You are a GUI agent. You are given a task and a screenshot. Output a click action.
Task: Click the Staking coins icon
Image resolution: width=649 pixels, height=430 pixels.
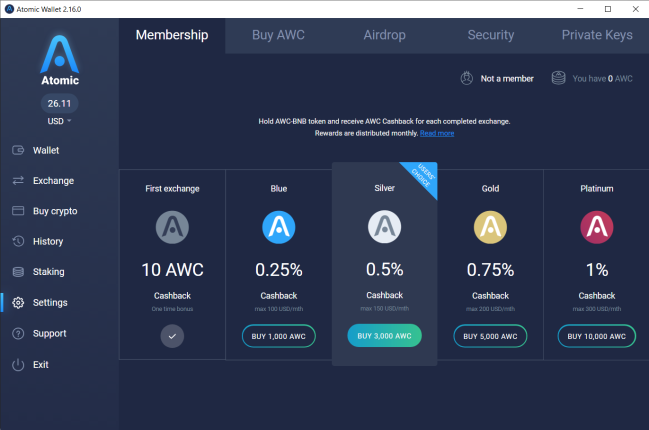(x=18, y=271)
